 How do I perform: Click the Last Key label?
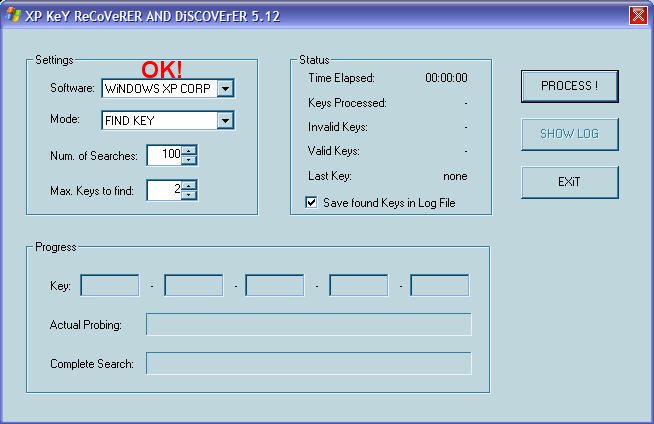[x=330, y=176]
